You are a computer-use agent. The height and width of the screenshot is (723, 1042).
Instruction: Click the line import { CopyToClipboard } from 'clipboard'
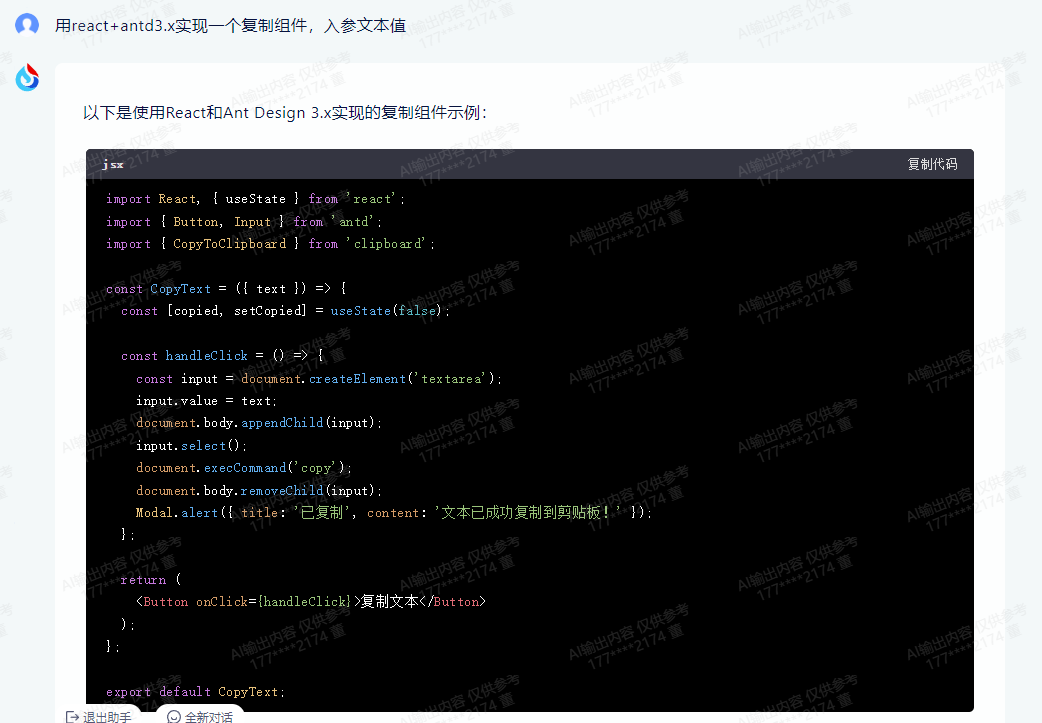tap(270, 244)
